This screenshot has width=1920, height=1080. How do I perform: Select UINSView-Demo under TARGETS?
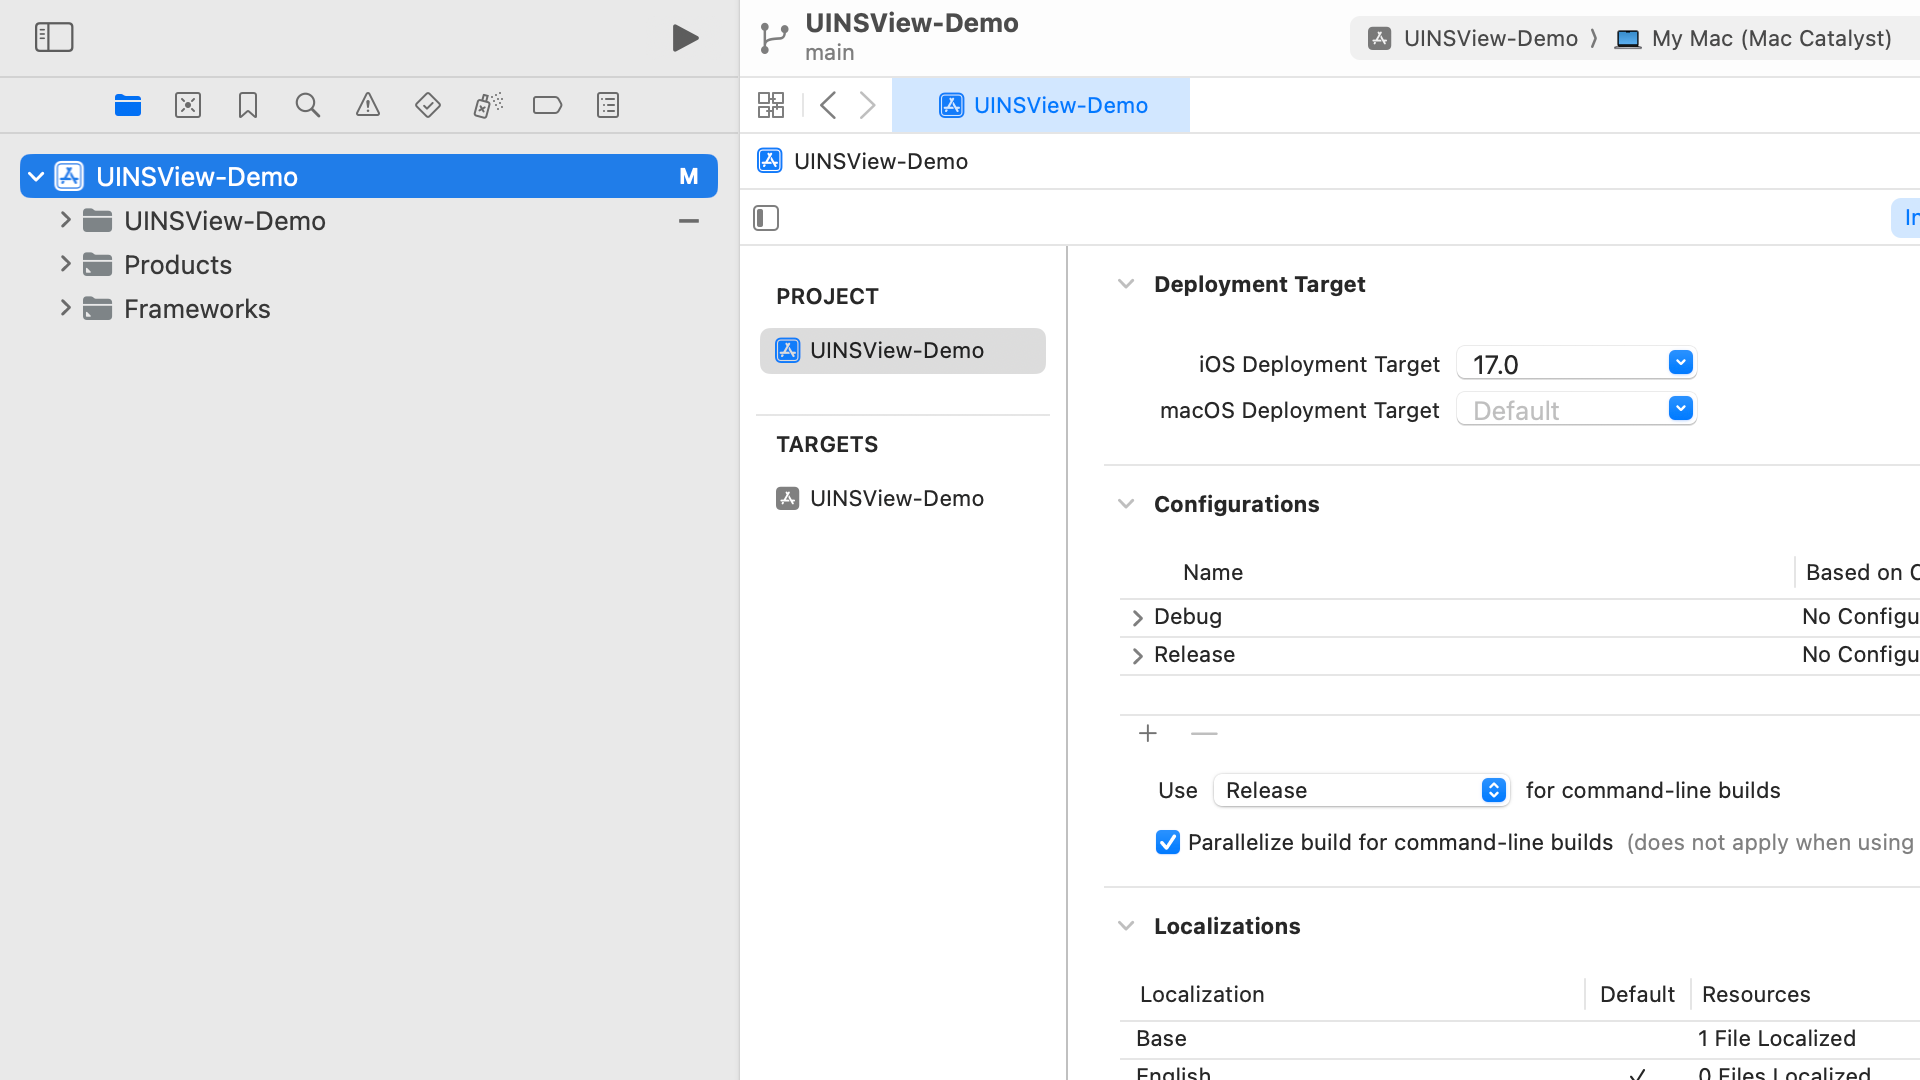896,498
